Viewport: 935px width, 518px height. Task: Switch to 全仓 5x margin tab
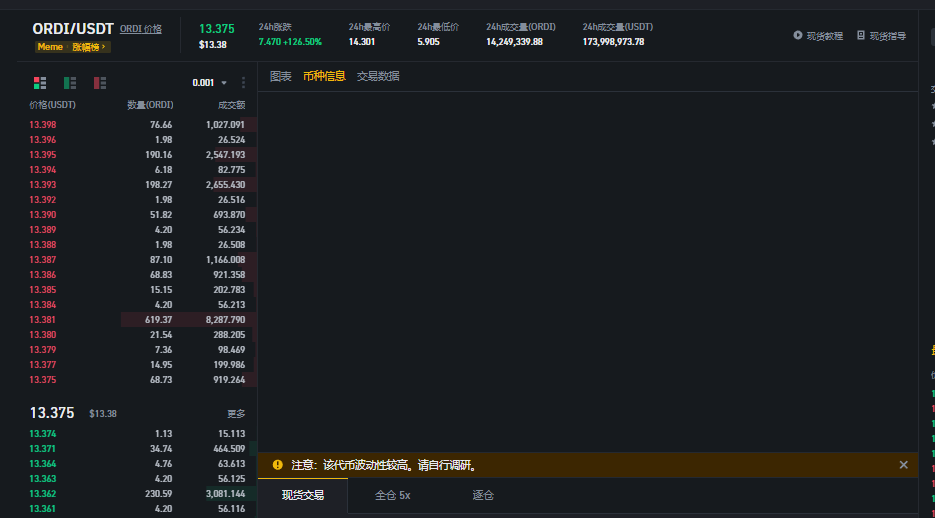click(392, 495)
